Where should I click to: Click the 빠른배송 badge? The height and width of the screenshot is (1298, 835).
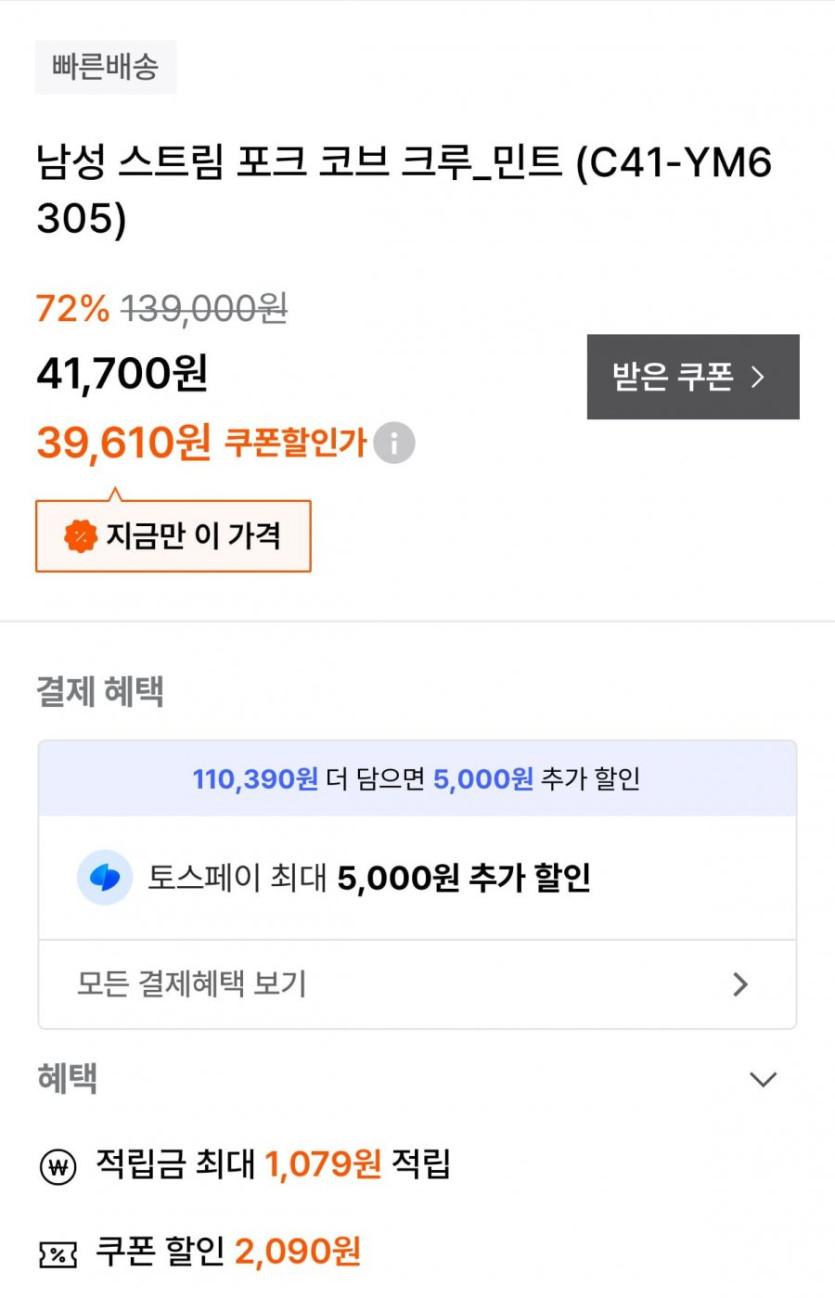pyautogui.click(x=106, y=67)
